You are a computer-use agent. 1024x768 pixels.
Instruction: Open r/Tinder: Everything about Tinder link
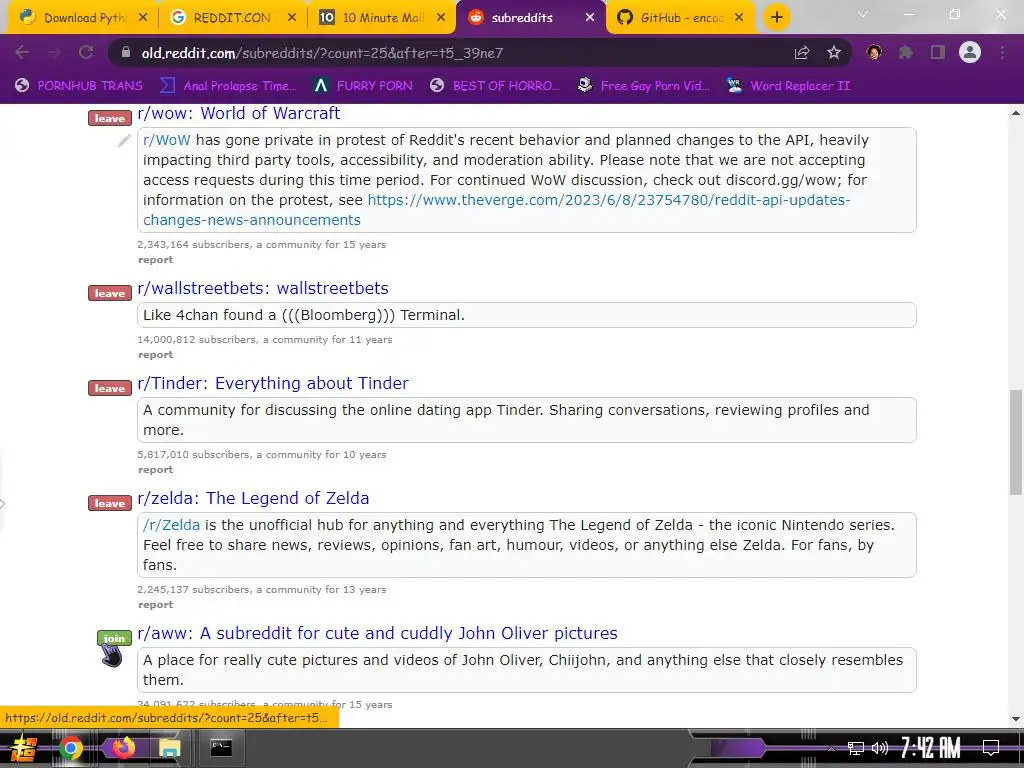273,383
